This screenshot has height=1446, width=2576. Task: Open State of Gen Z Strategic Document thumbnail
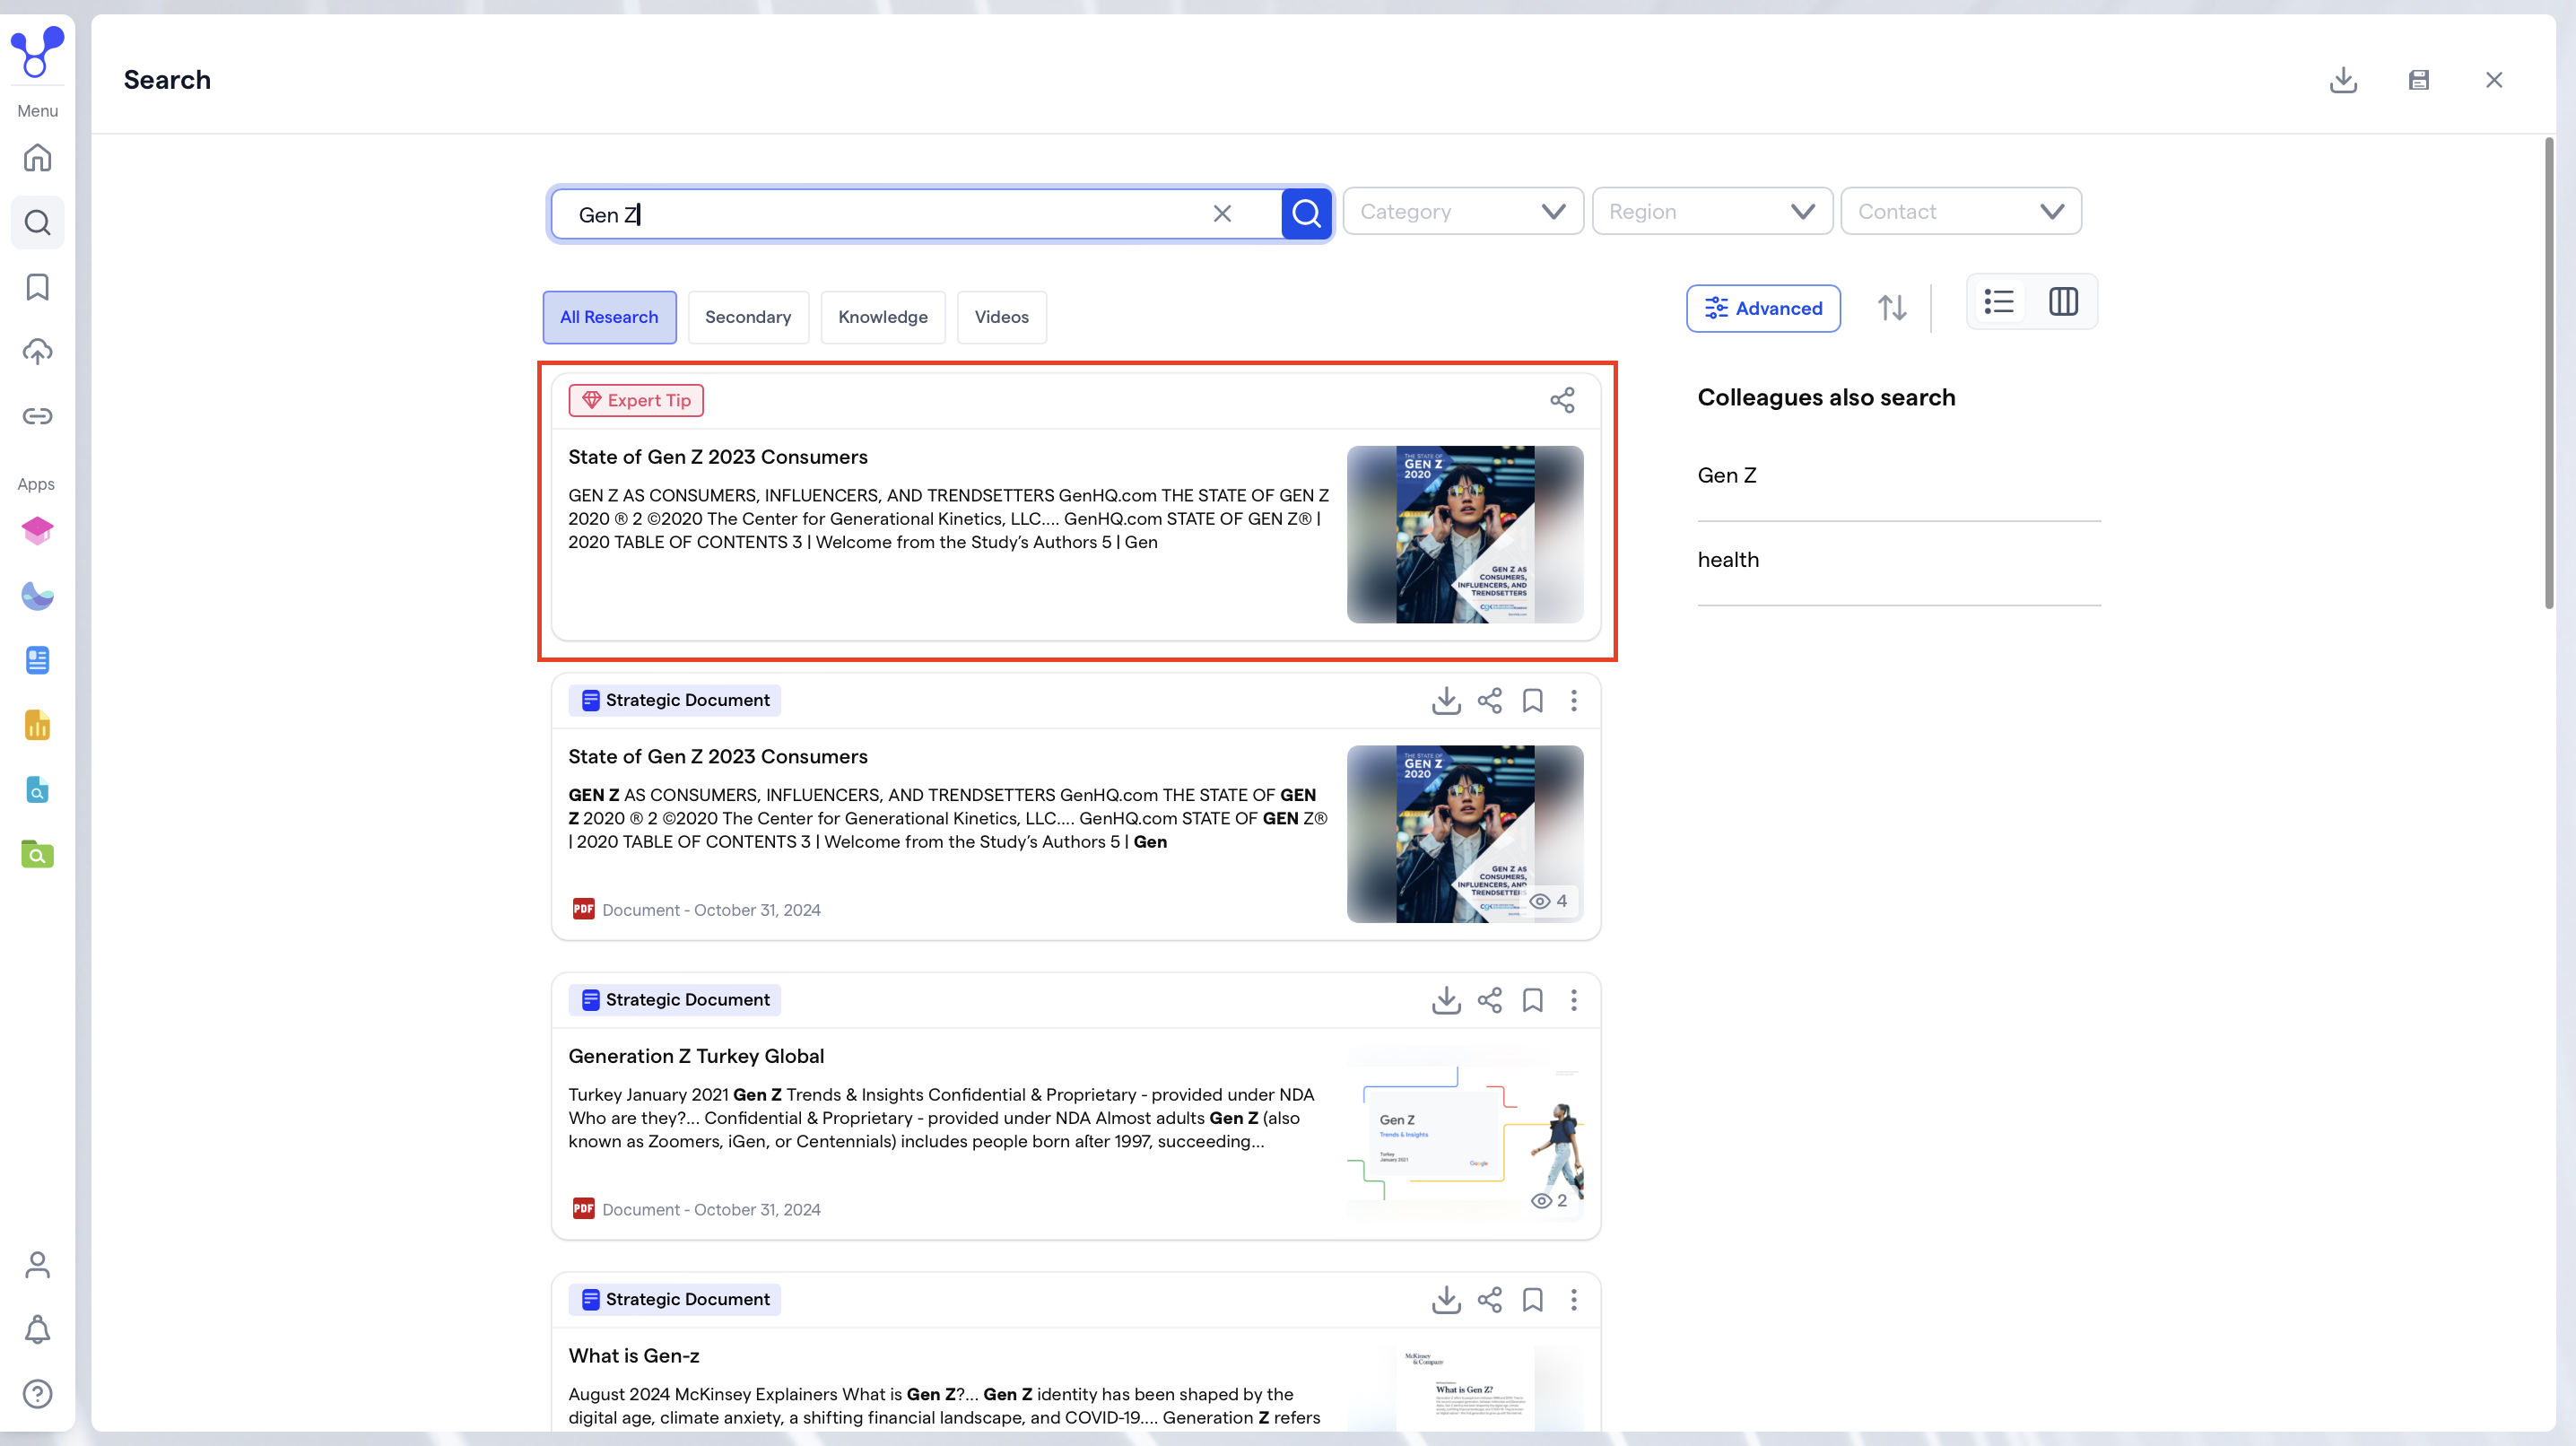(1465, 834)
